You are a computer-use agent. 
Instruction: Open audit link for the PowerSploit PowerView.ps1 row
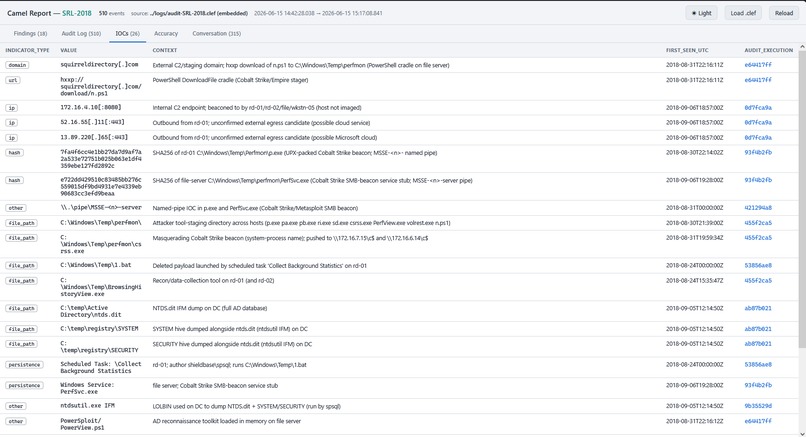(x=758, y=421)
